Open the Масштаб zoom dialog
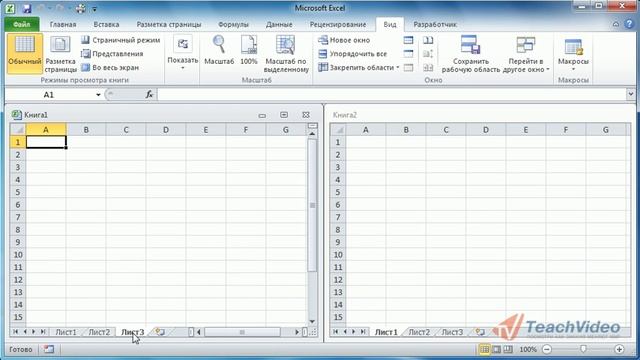This screenshot has height=360, width=640. [x=219, y=50]
